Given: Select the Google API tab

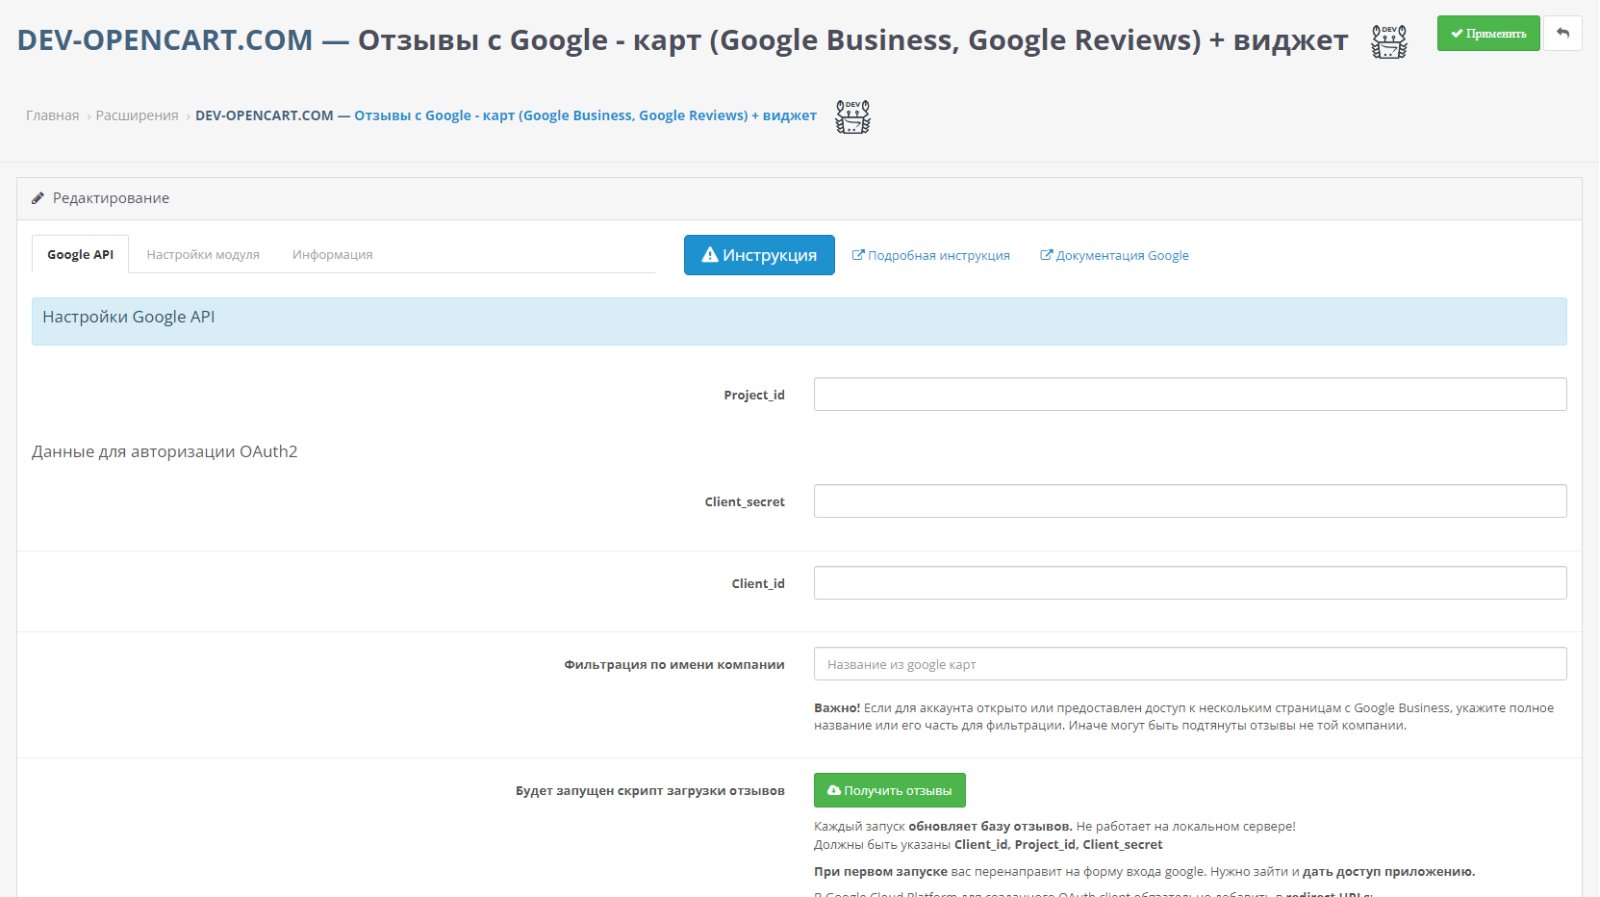Looking at the screenshot, I should pyautogui.click(x=80, y=255).
